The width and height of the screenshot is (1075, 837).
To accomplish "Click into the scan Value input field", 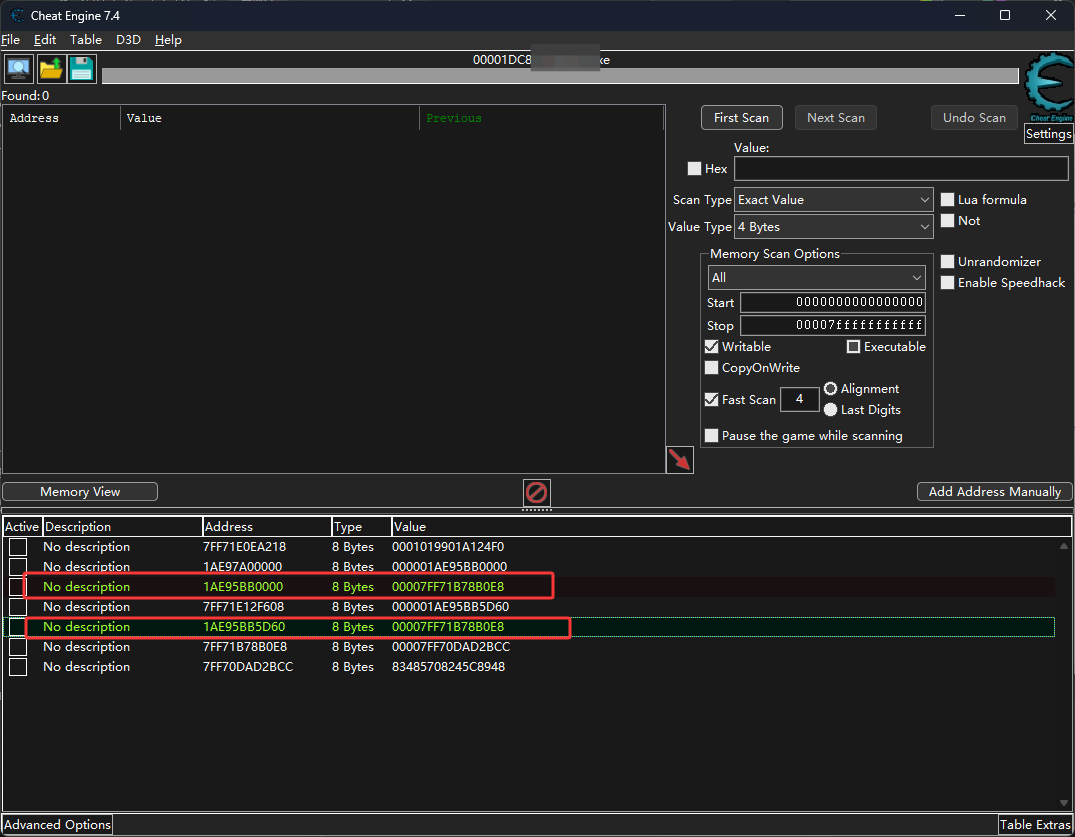I will click(901, 169).
